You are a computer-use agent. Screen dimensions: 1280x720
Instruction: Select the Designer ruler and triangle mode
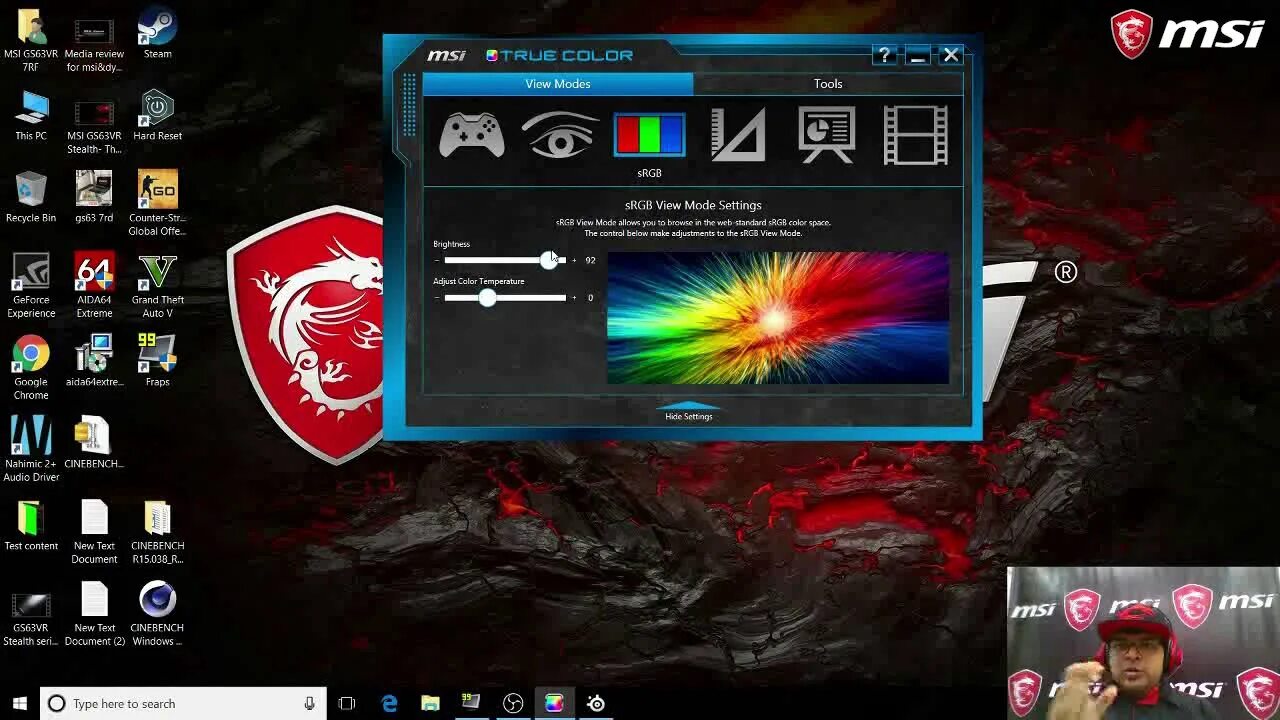[x=738, y=135]
